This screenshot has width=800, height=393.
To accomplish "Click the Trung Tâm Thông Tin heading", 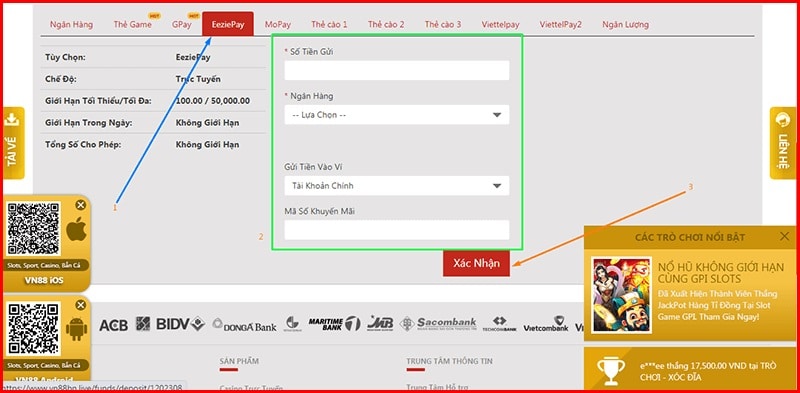I will pos(449,361).
